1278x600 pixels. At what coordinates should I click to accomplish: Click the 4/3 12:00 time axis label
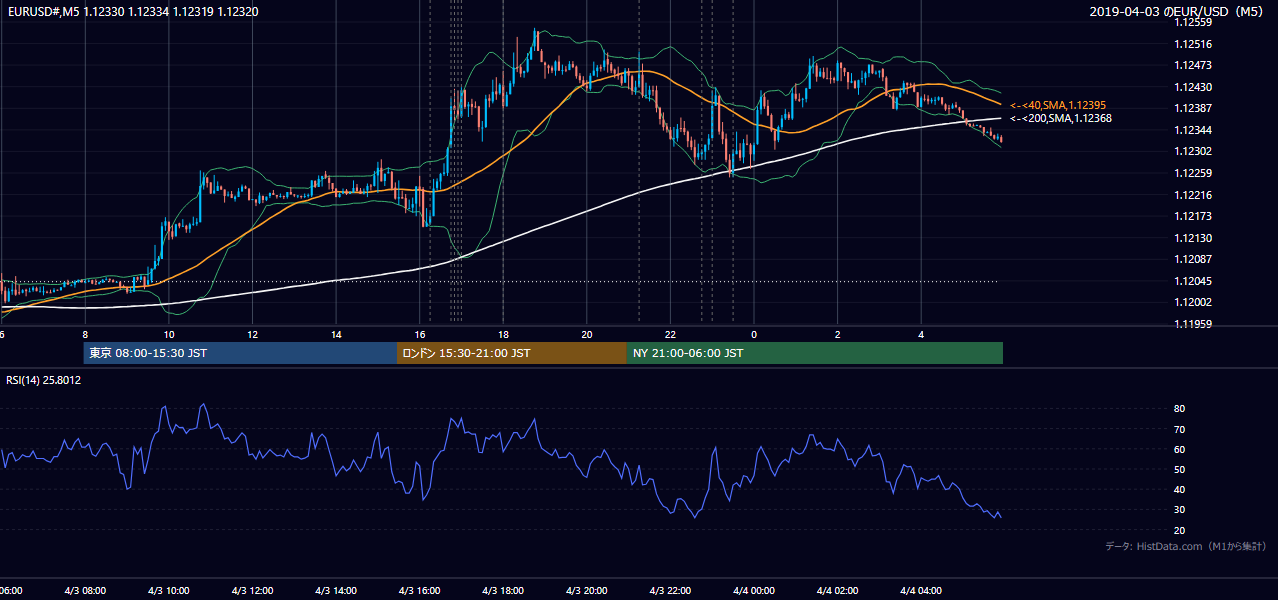click(x=253, y=590)
